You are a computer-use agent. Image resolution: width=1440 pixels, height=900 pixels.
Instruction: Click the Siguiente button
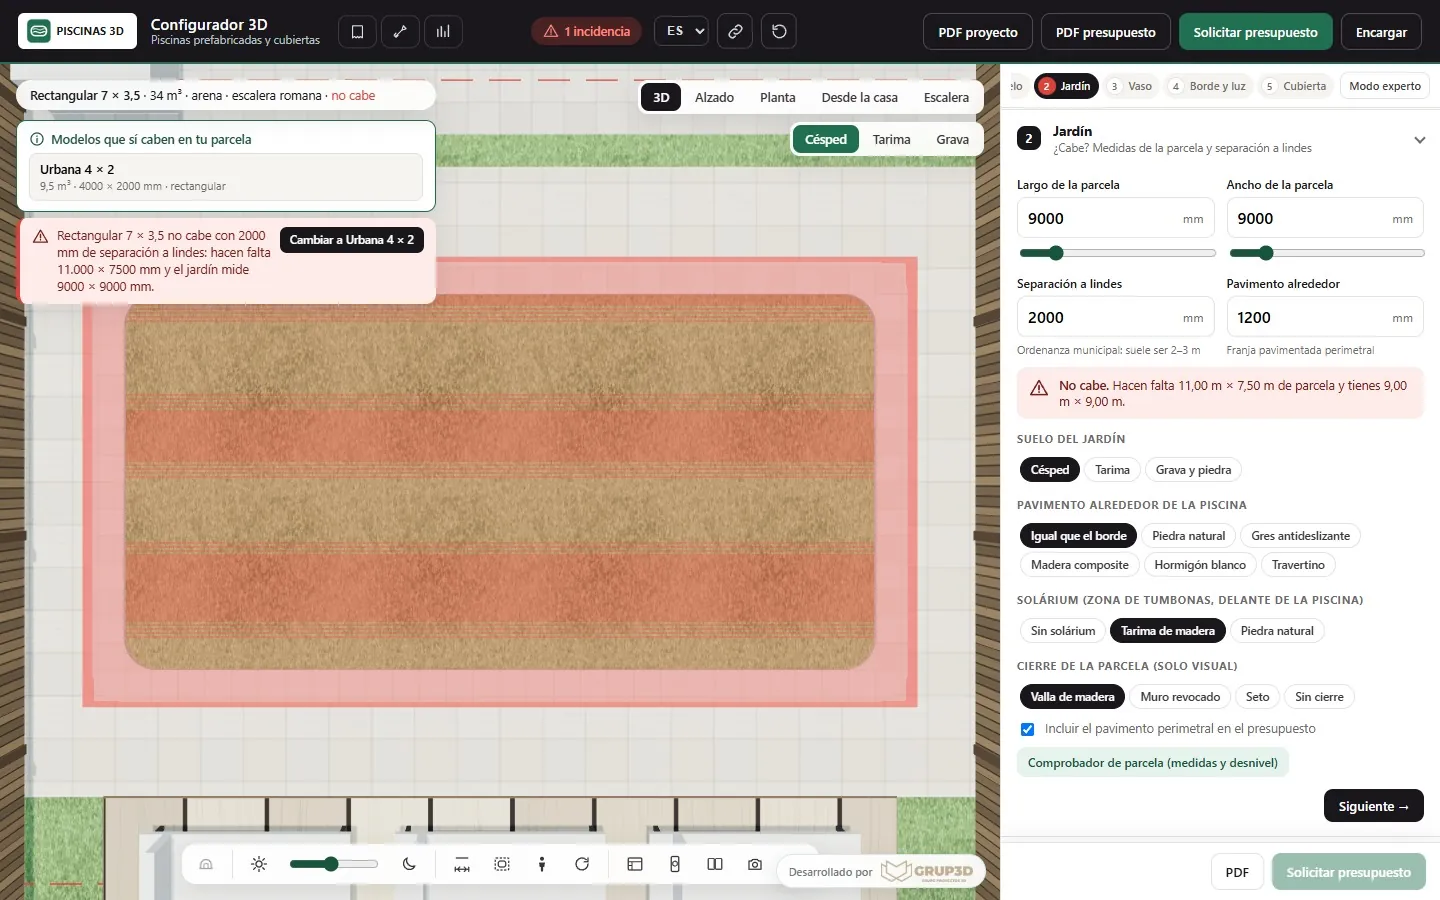[1373, 806]
